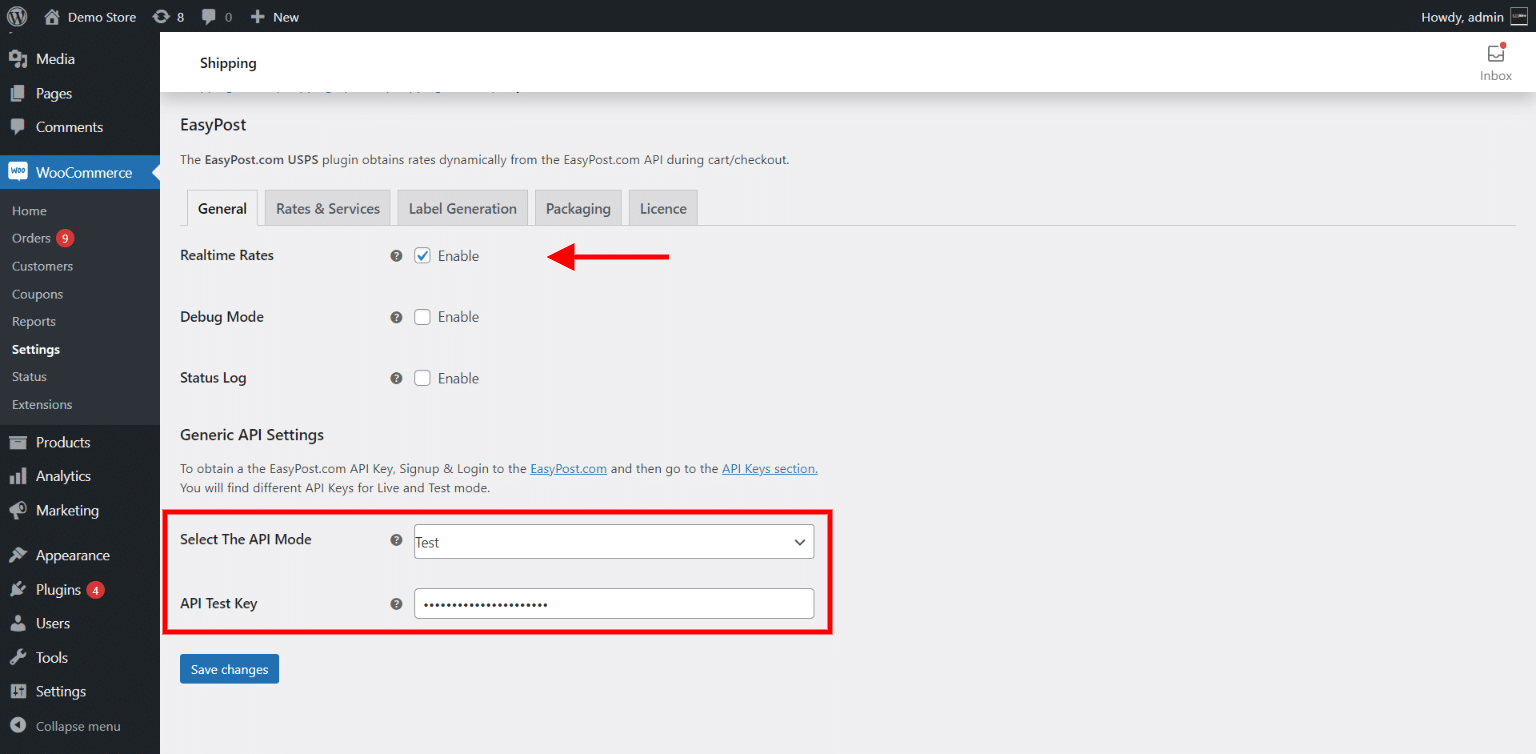Uncheck the Realtime Rates Enable checkbox

pyautogui.click(x=423, y=256)
